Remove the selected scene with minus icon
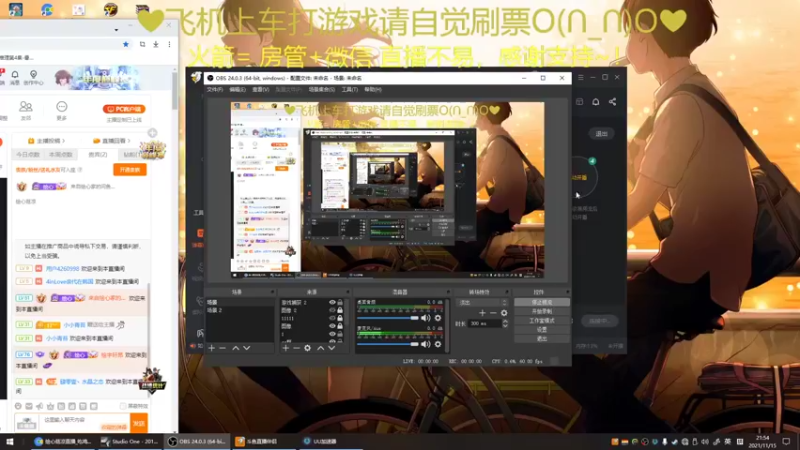Image resolution: width=800 pixels, height=450 pixels. click(222, 348)
